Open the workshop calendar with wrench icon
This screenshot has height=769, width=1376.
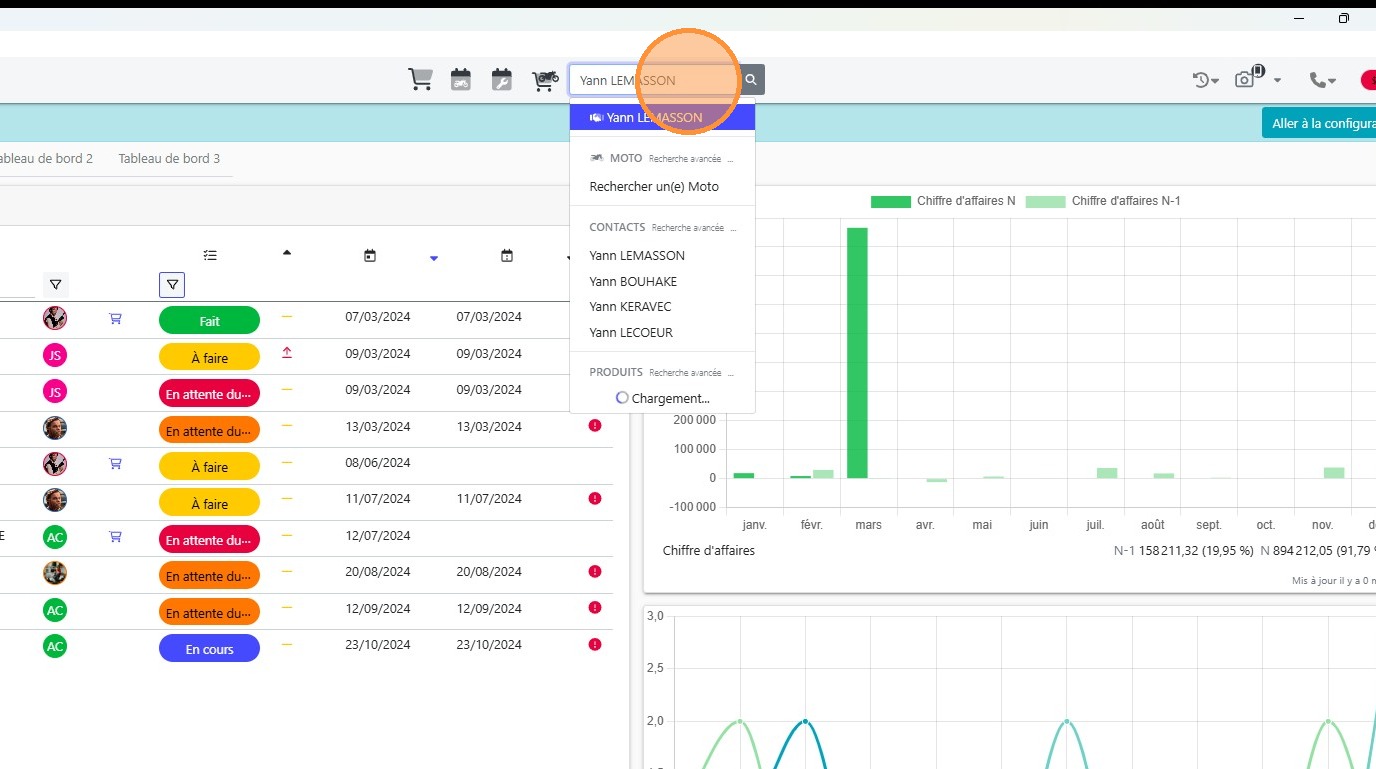[502, 80]
